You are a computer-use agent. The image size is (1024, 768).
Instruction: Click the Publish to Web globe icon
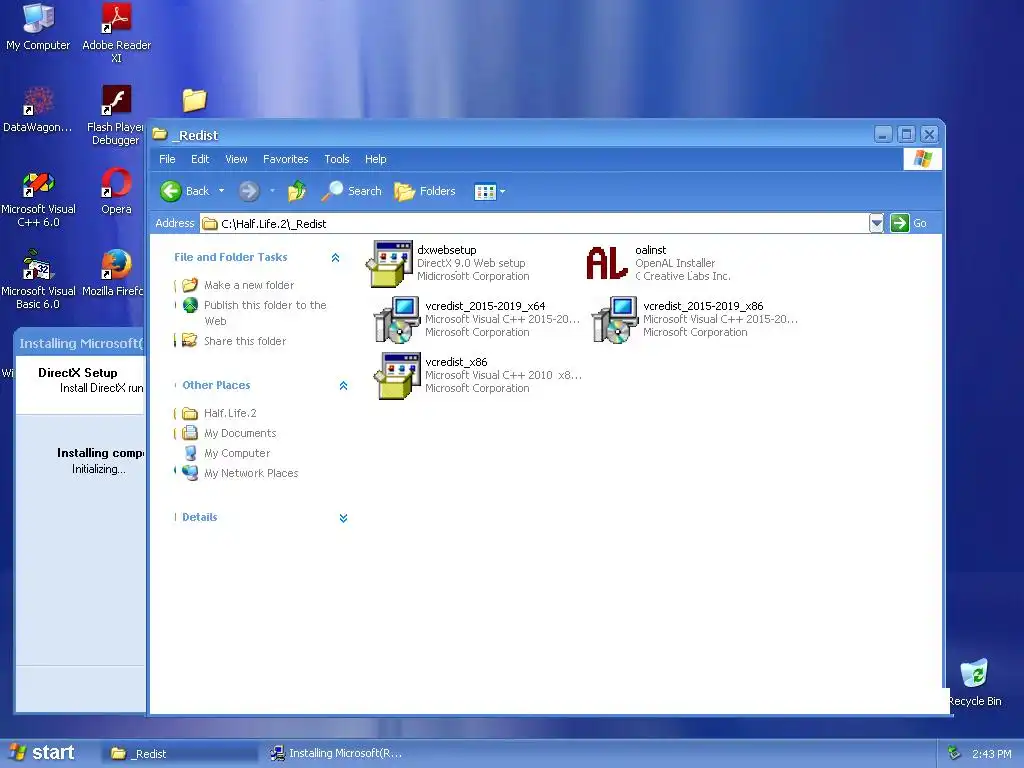click(x=190, y=305)
